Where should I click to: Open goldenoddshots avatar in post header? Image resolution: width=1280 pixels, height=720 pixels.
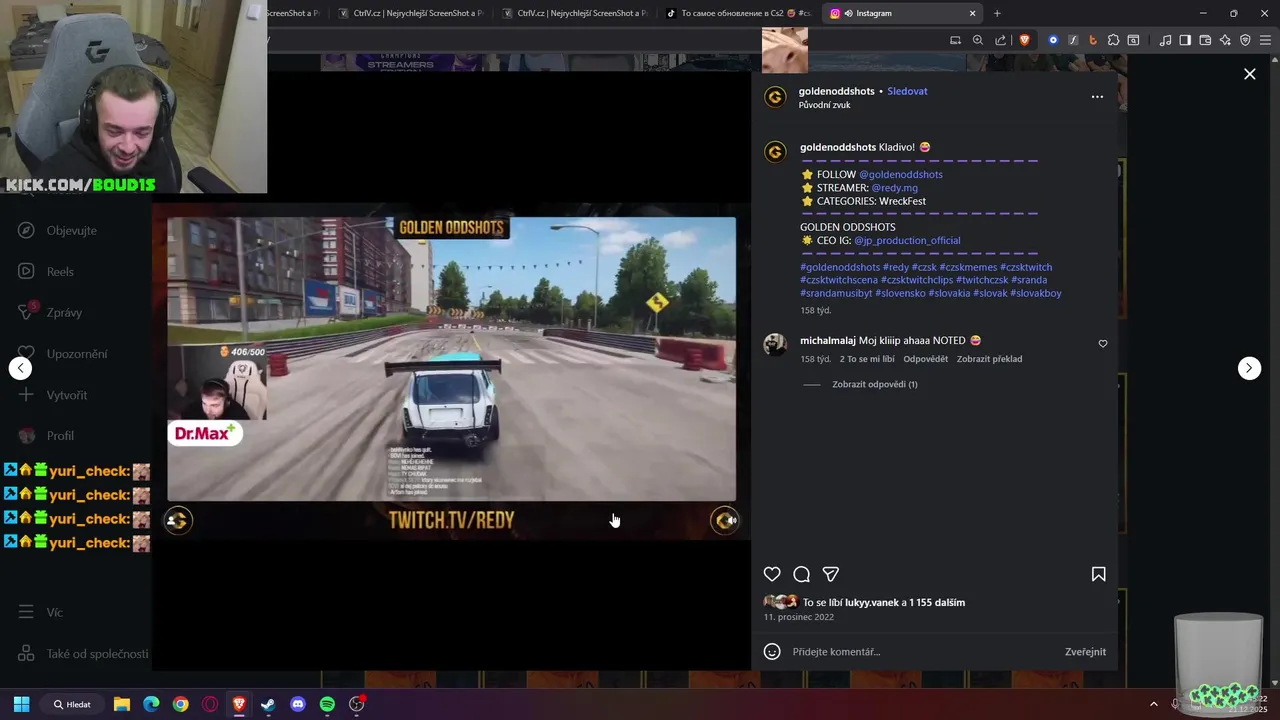775,97
